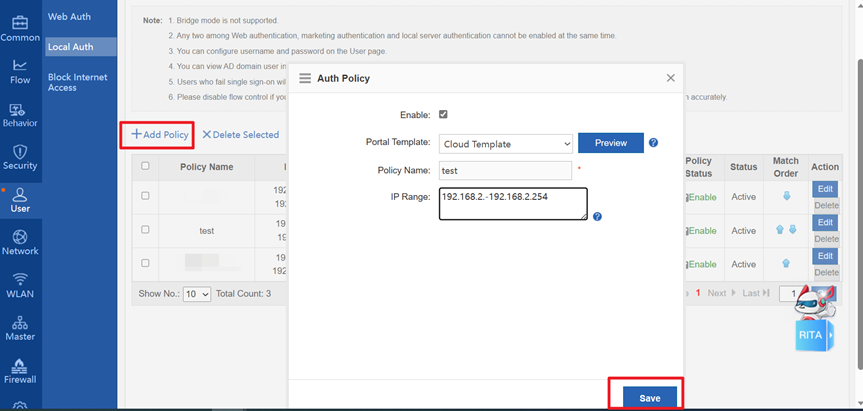Go to Security shield icon

pos(20,157)
